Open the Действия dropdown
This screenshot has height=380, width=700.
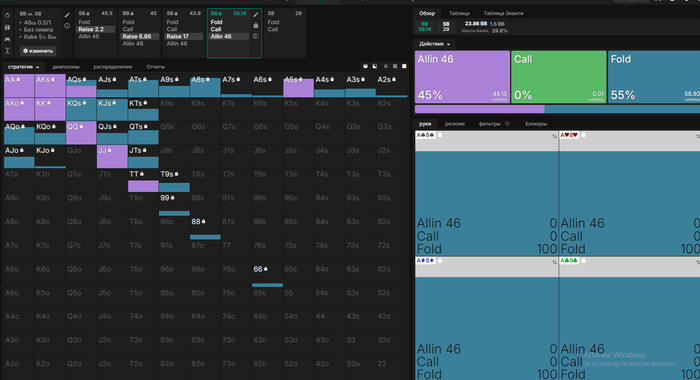tap(434, 44)
